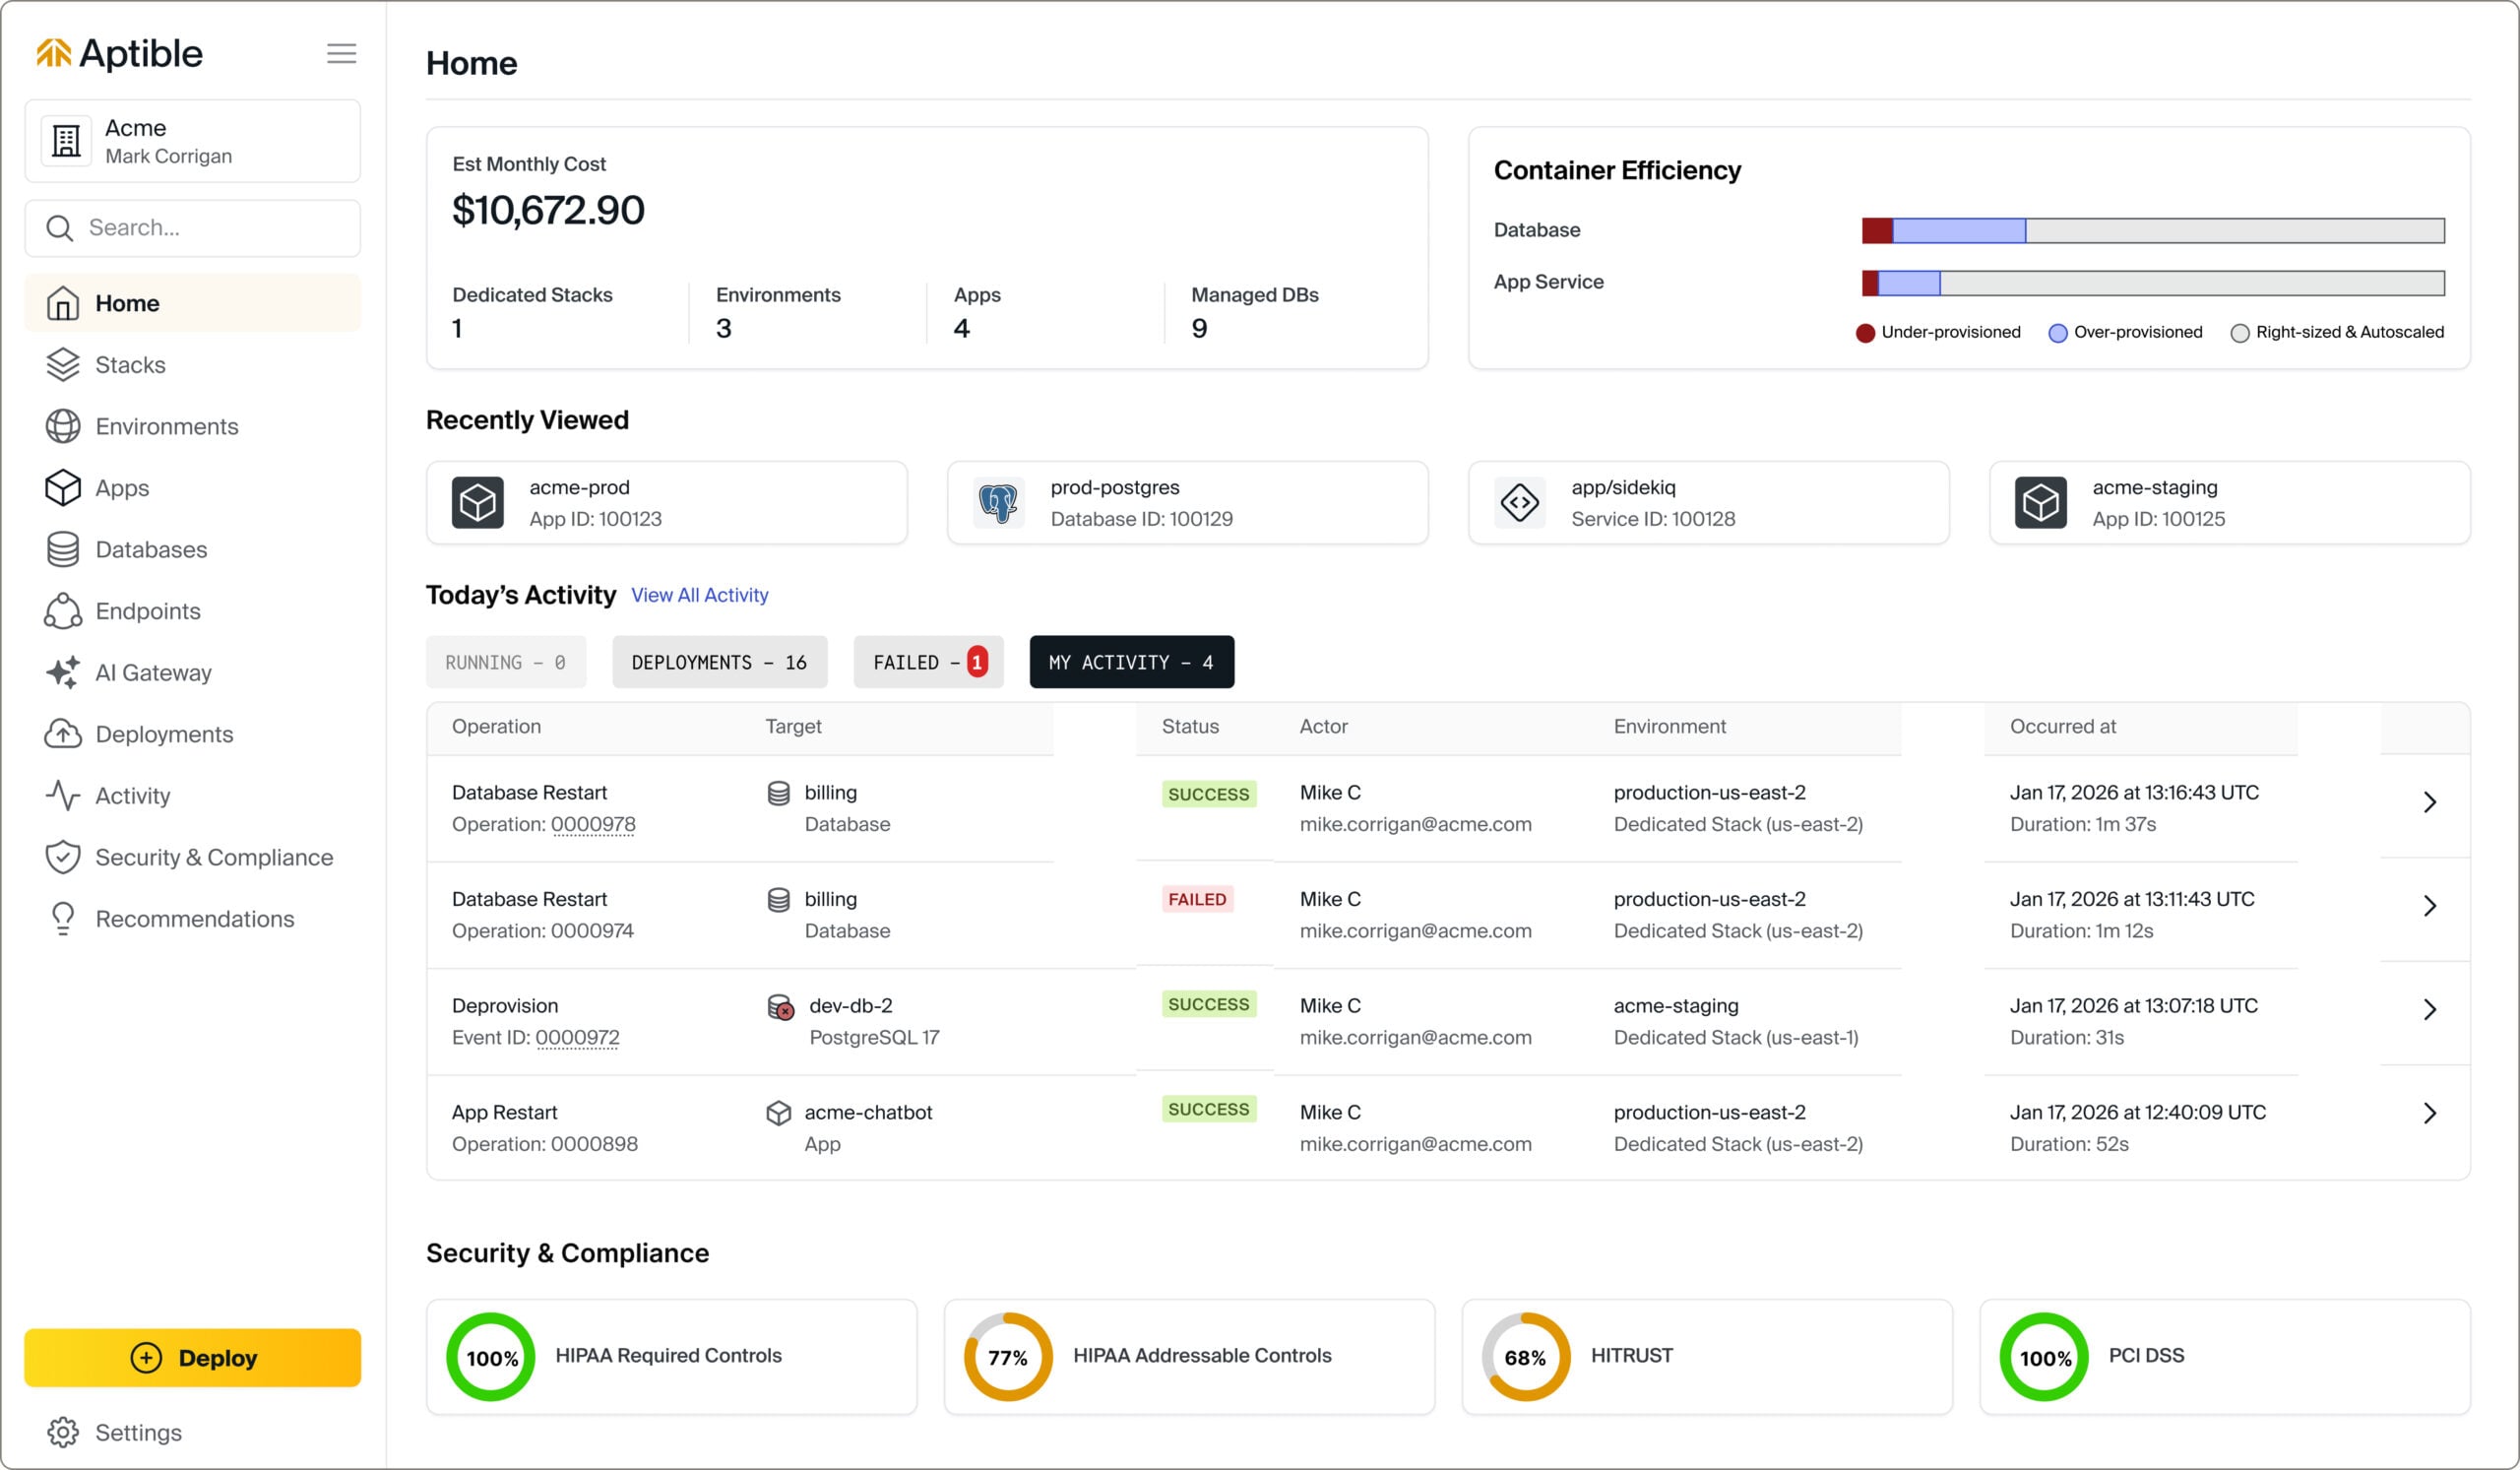This screenshot has width=2520, height=1470.
Task: Expand the Acme organization switcher
Action: (192, 141)
